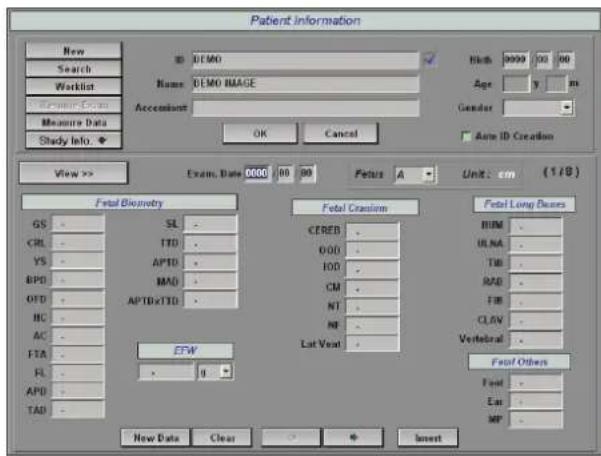This screenshot has height=456, width=601.
Task: Toggle the checkbox next to ID field
Action: tap(430, 59)
